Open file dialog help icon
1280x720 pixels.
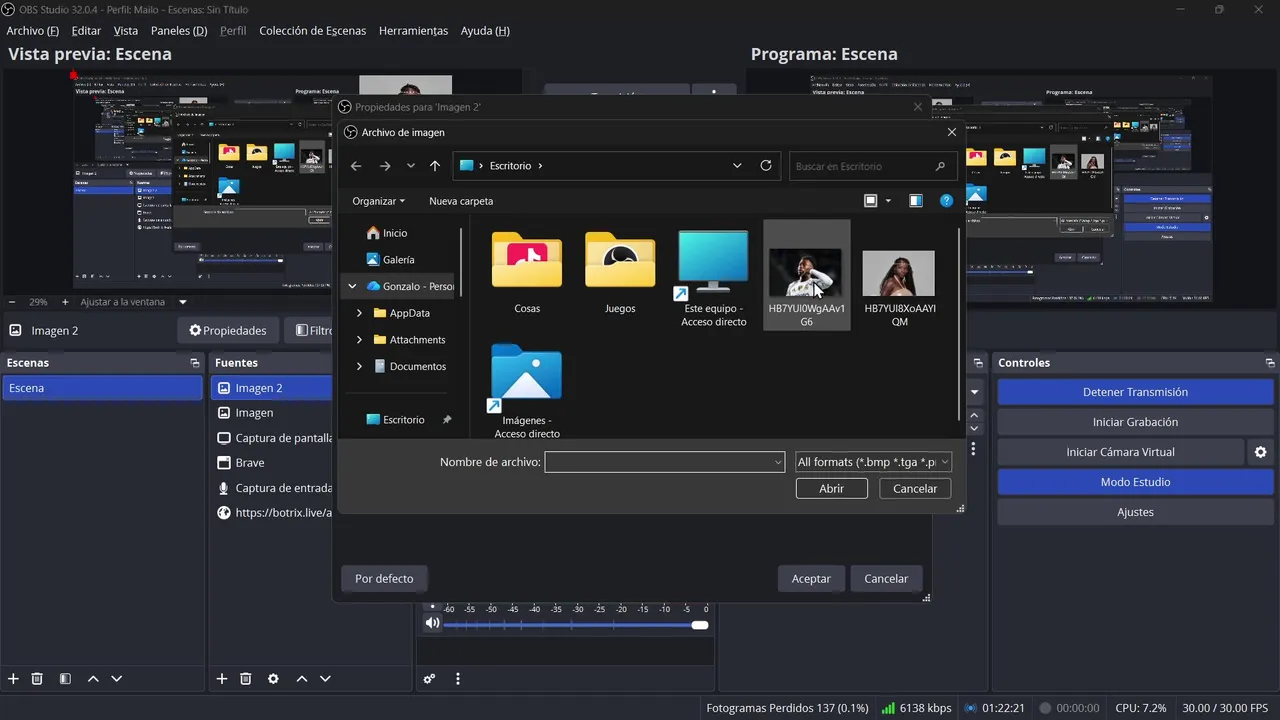coord(946,201)
